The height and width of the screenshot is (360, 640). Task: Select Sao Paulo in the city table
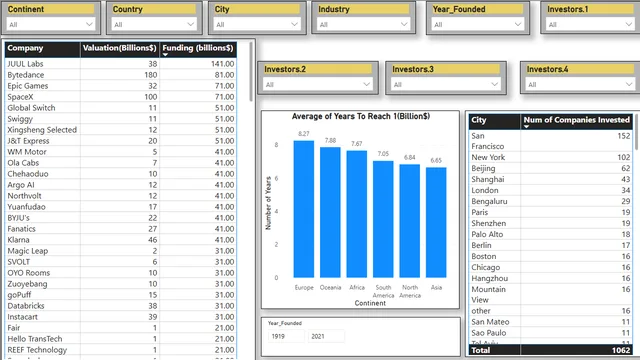click(551, 333)
